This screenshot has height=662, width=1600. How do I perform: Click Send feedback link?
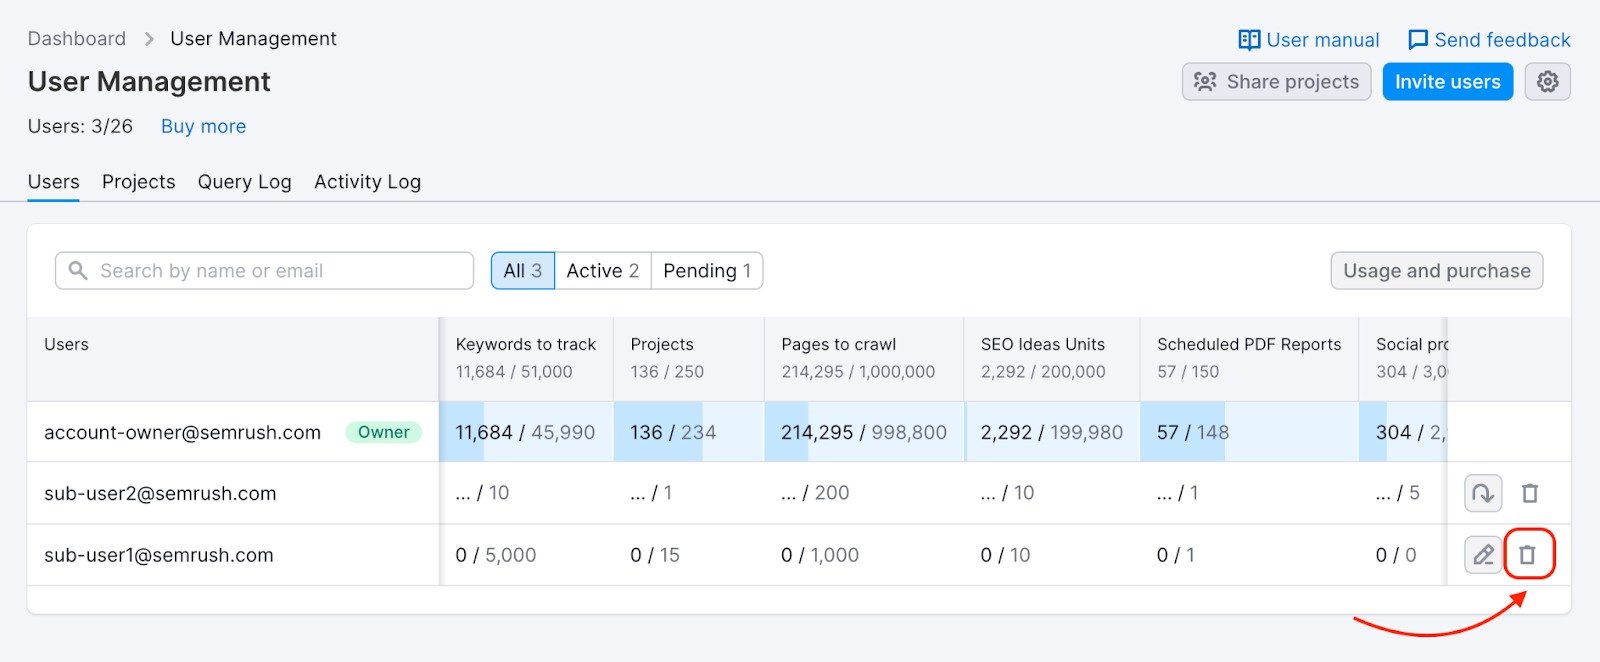click(1489, 40)
